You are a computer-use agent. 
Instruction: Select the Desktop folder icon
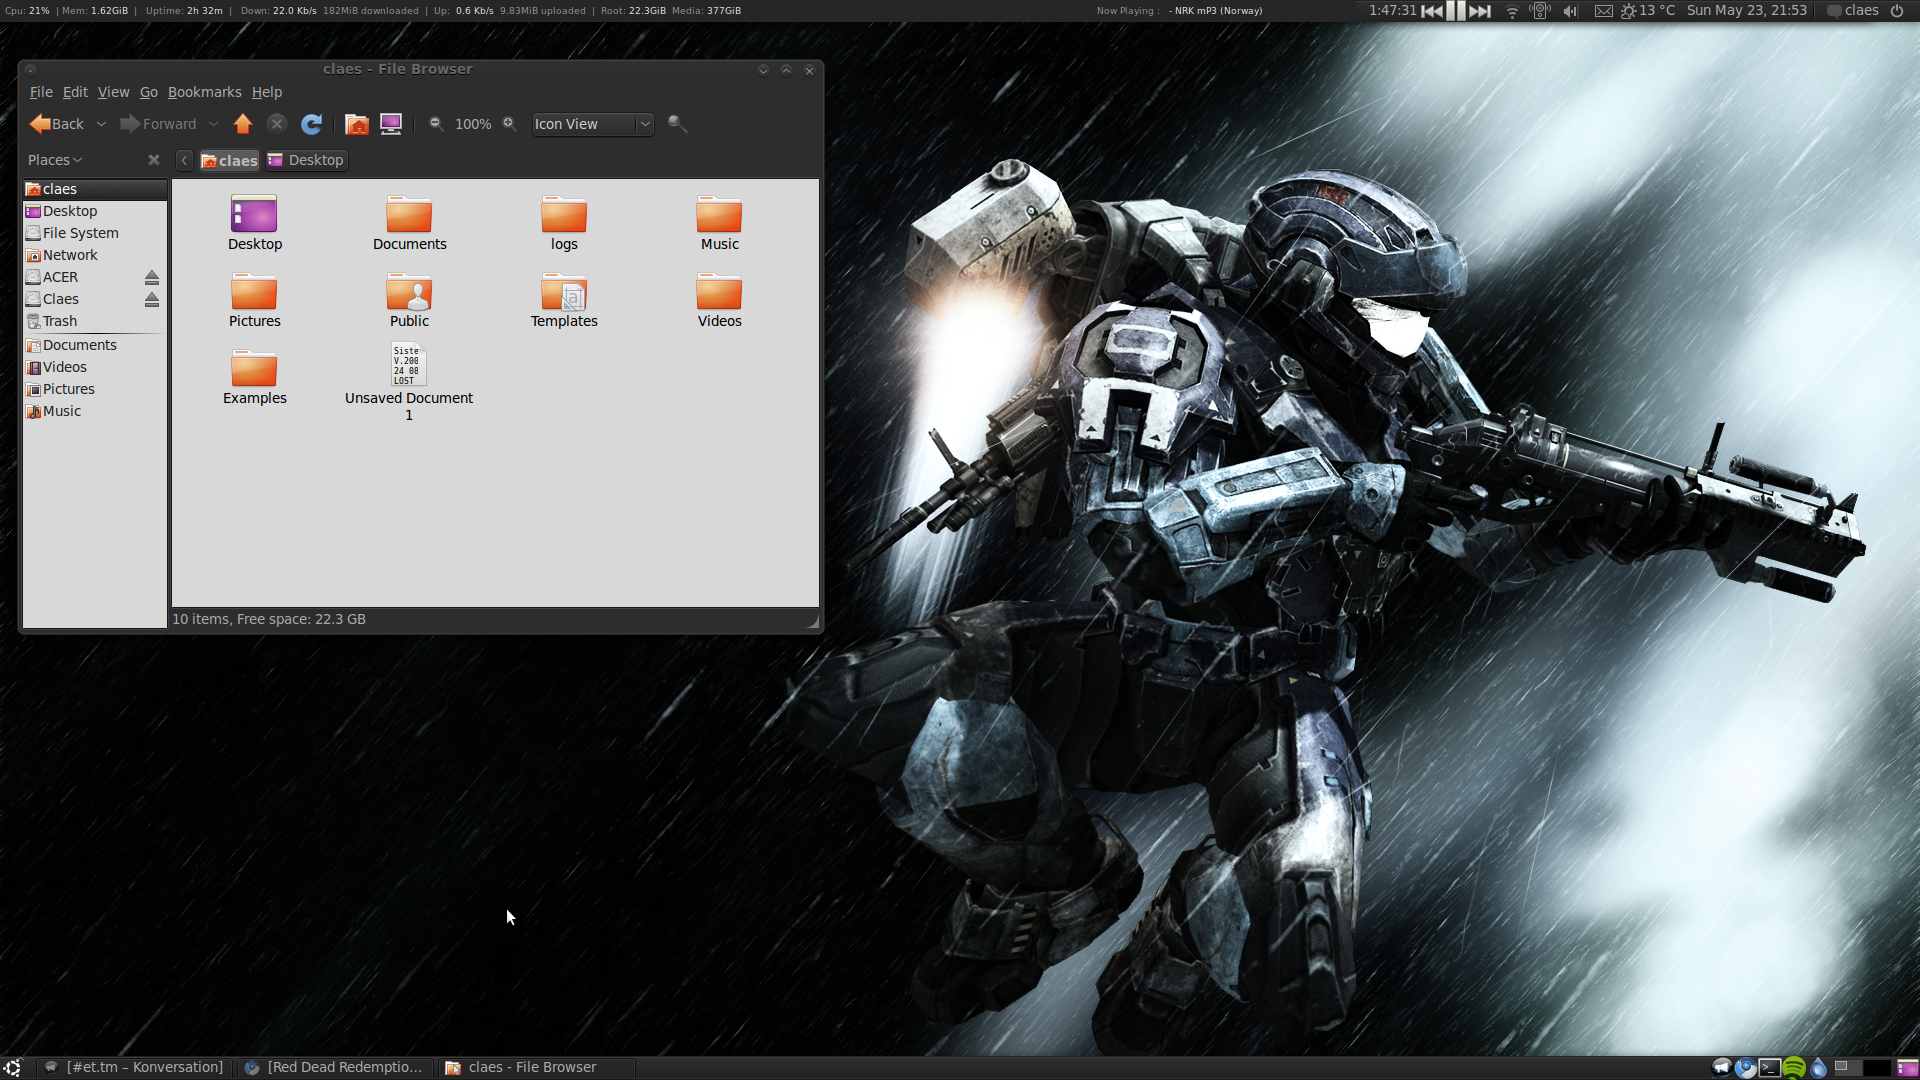tap(254, 214)
